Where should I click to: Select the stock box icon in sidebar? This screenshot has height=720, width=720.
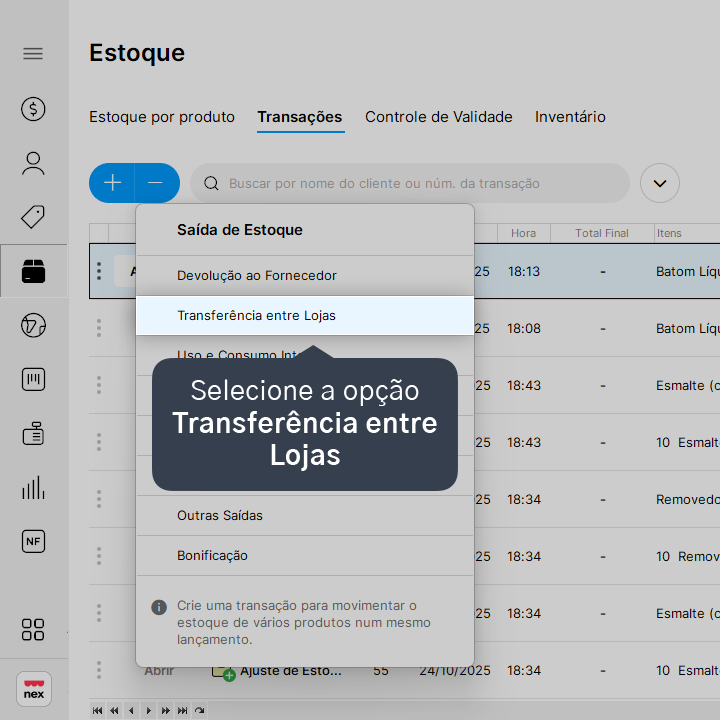tap(33, 271)
